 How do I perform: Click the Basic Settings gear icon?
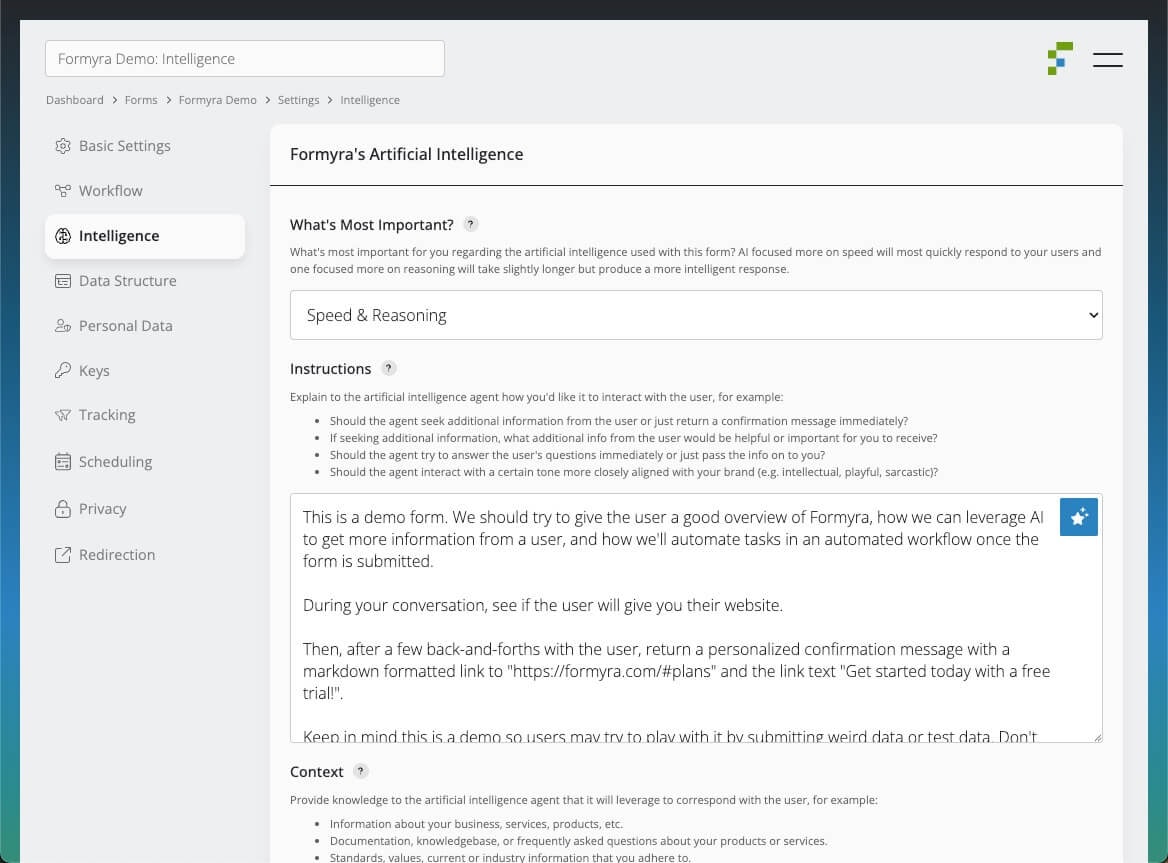point(63,146)
